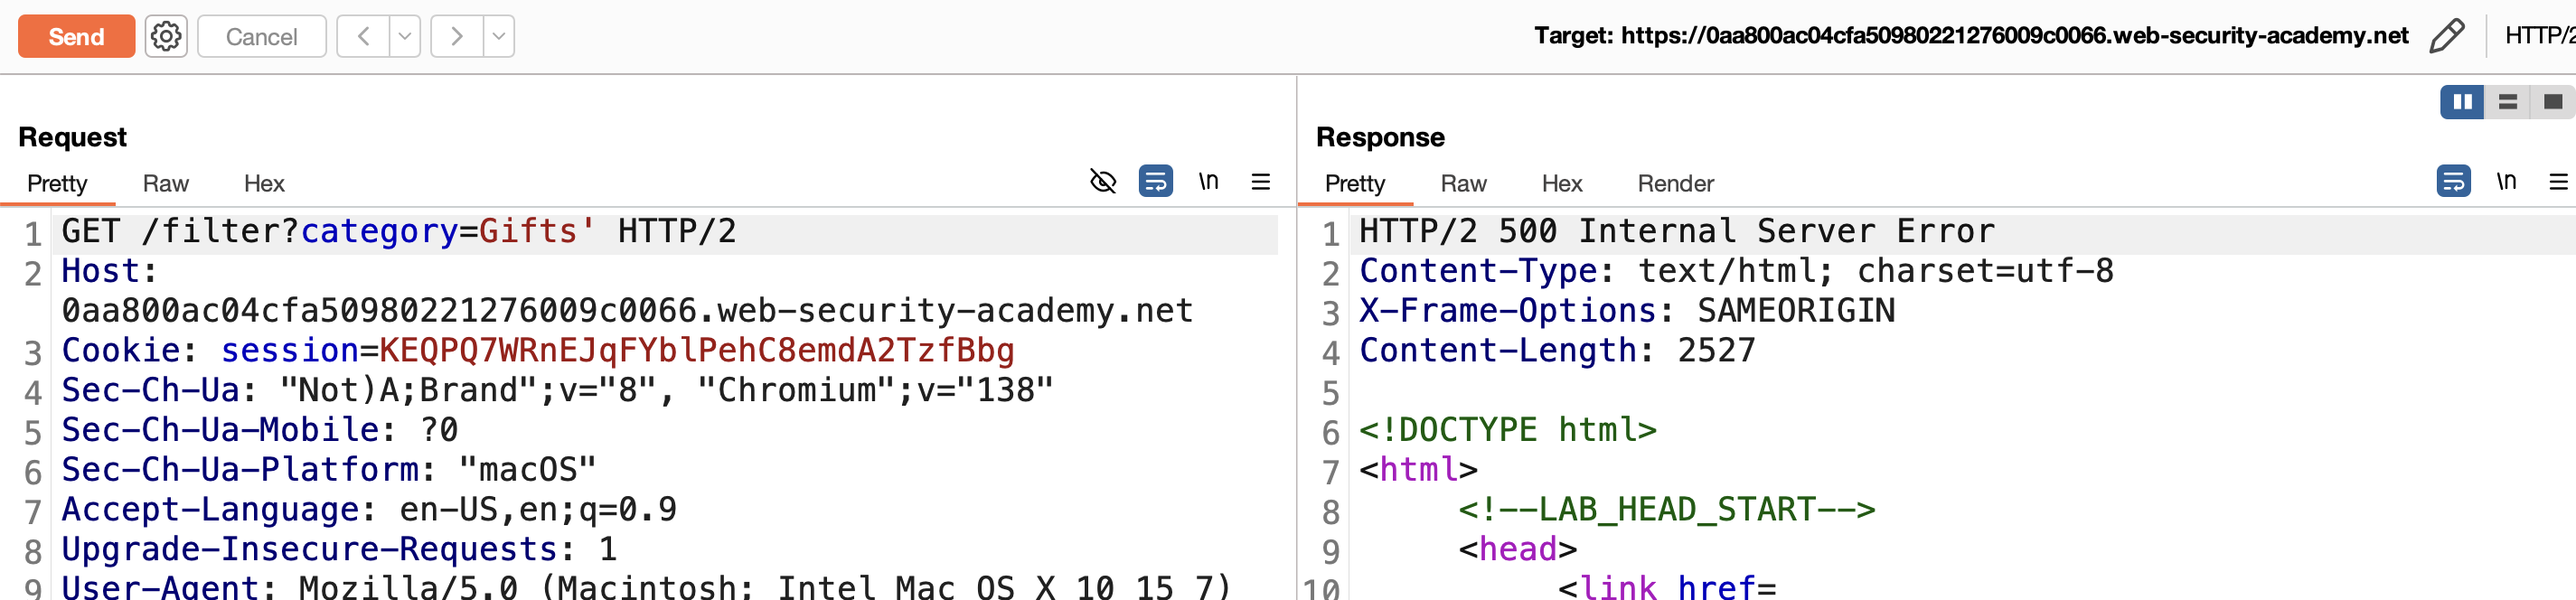2576x600 pixels.
Task: Switch response view to Hex tab
Action: point(1562,183)
